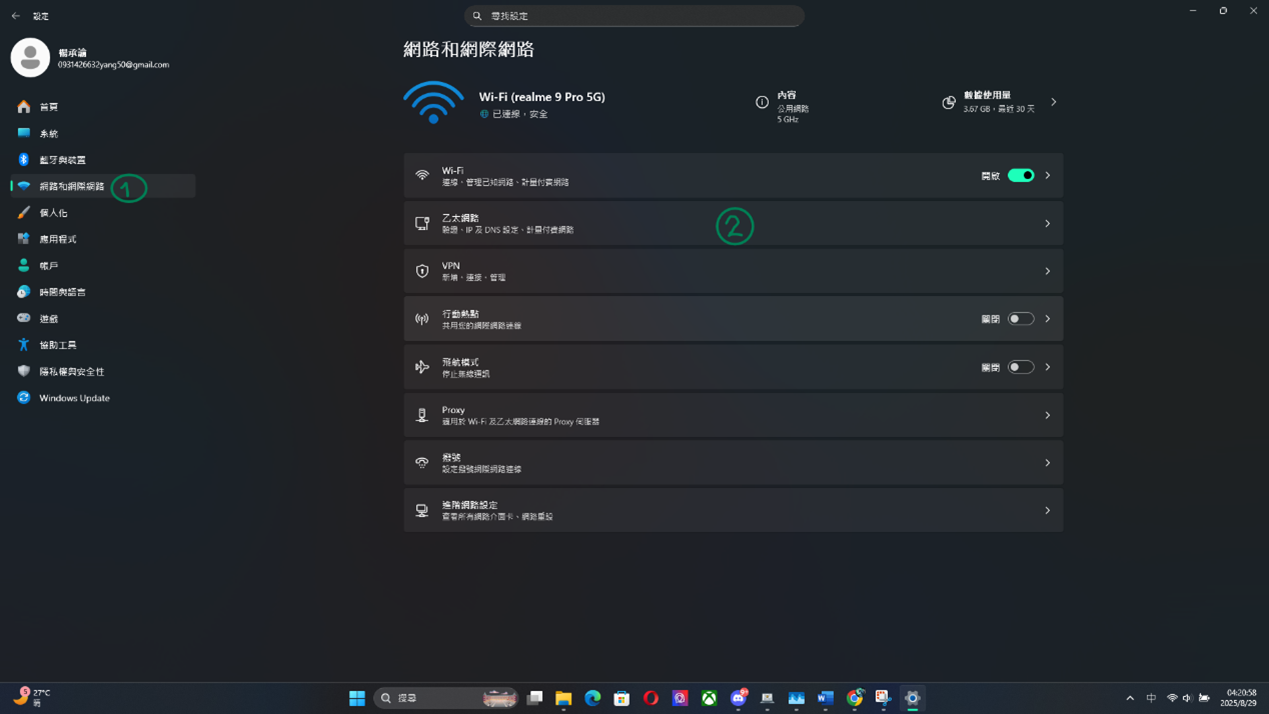Viewport: 1269px width, 714px height.
Task: Select 應用程式 (Apps) in the sidebar
Action: pyautogui.click(x=57, y=240)
